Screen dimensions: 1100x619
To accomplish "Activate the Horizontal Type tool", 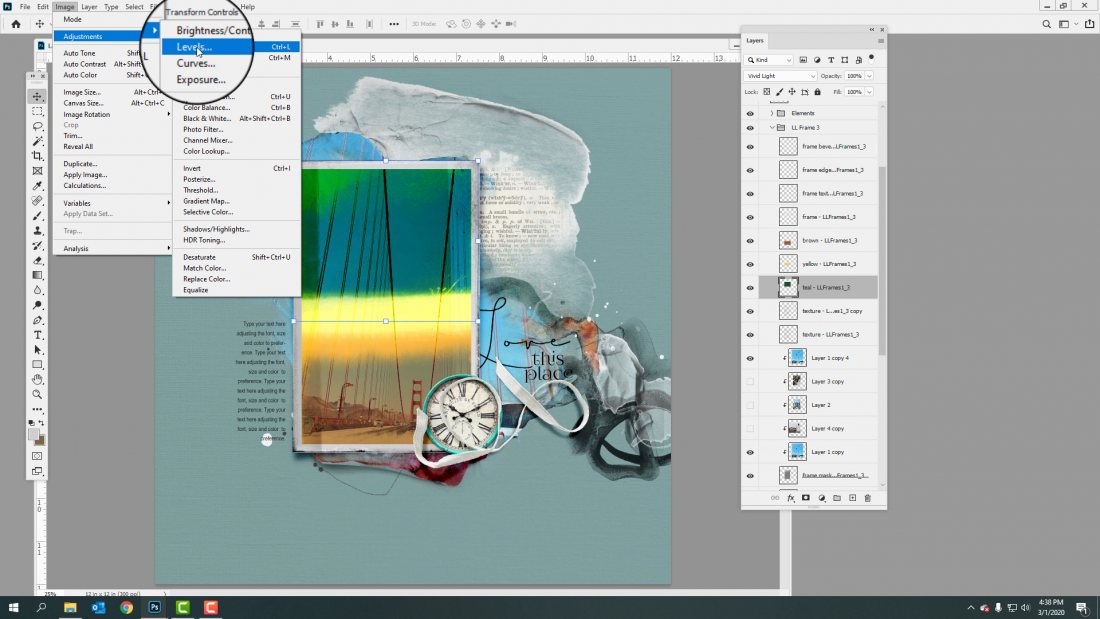I will pos(37,335).
